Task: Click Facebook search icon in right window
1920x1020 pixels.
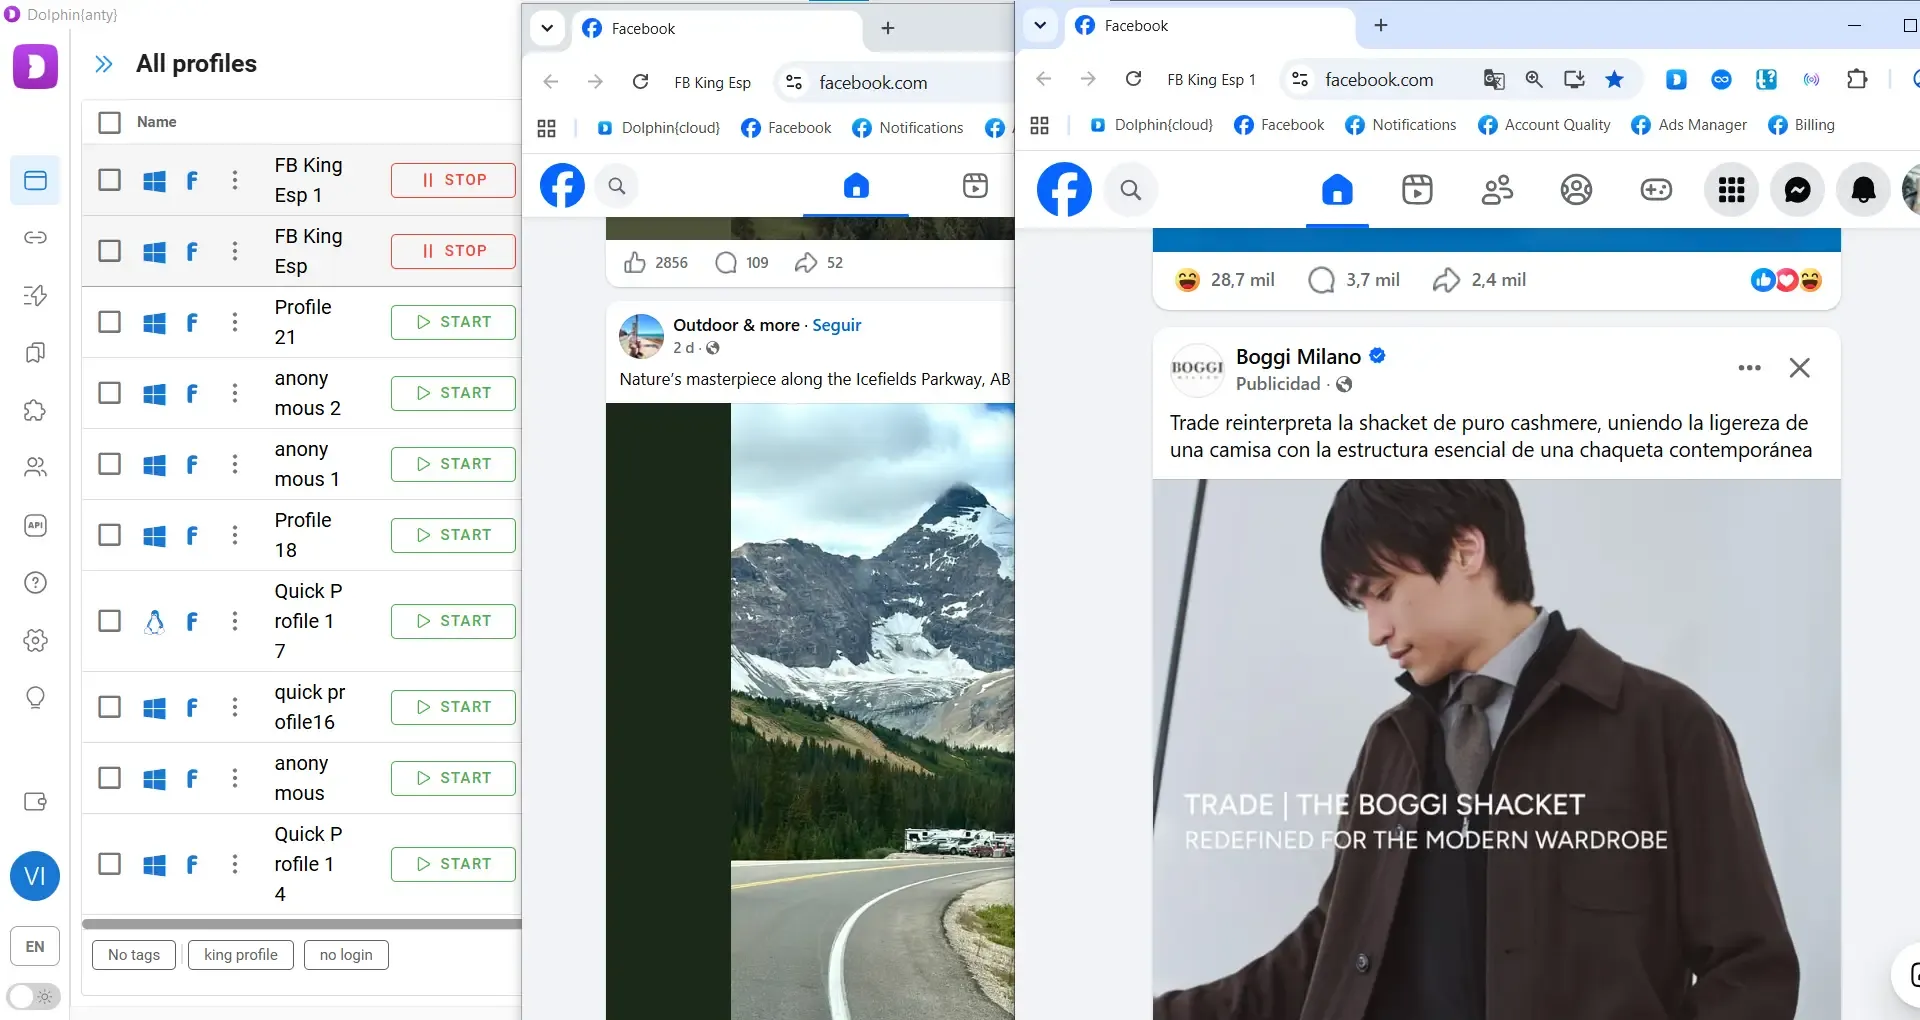Action: [1130, 190]
